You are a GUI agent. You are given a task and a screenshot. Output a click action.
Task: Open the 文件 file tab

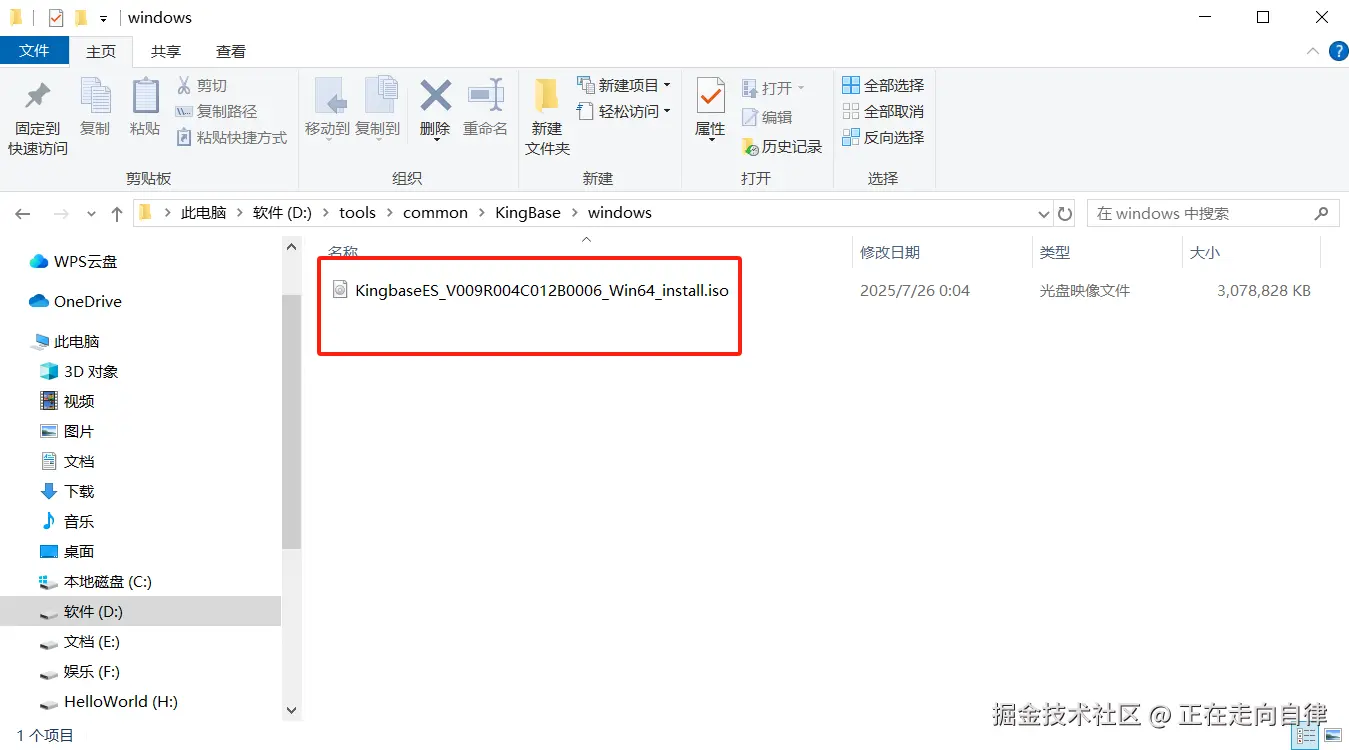point(34,51)
